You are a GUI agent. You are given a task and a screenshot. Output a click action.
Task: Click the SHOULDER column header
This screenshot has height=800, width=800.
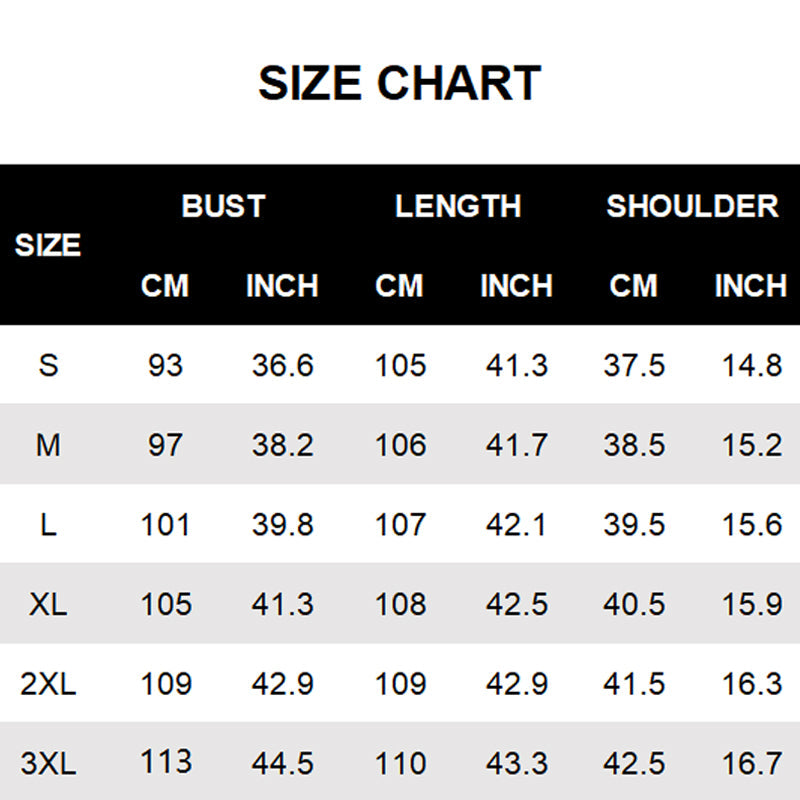coord(692,206)
